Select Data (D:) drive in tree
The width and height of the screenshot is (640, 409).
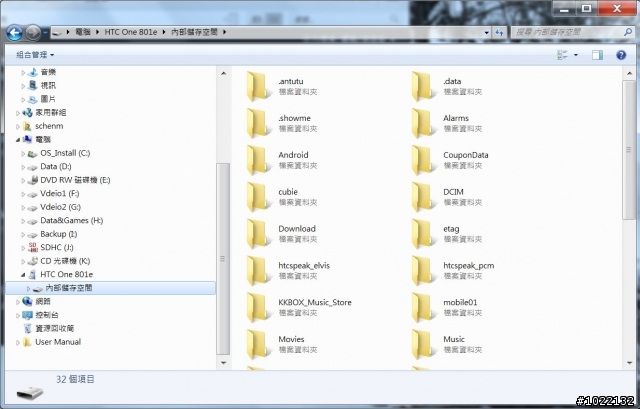(x=56, y=167)
